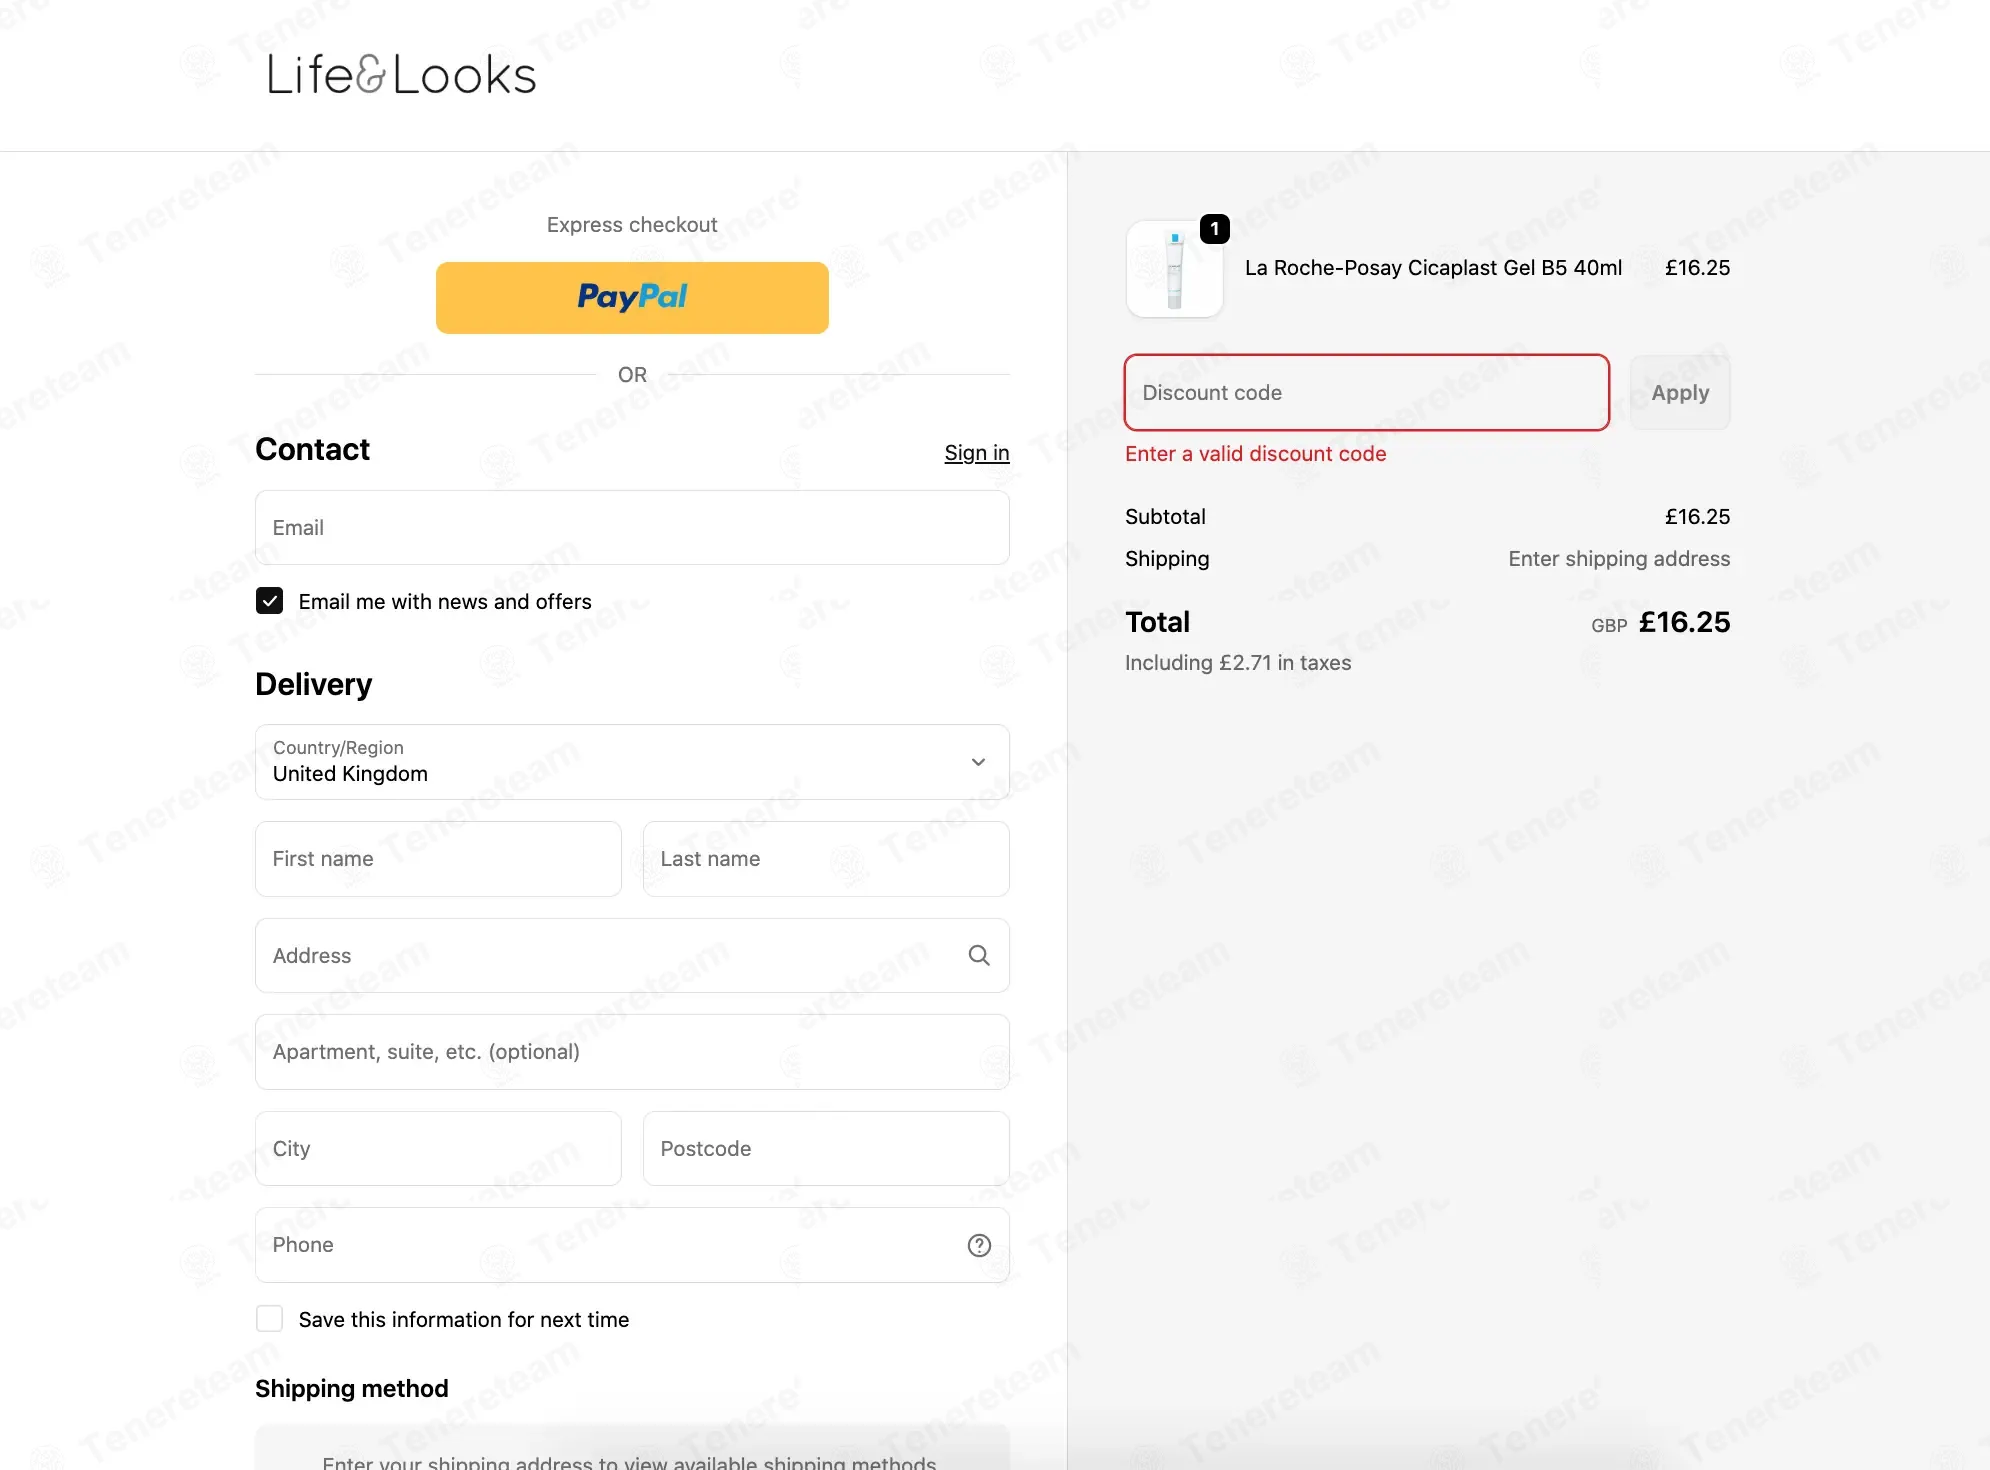This screenshot has height=1470, width=1990.
Task: Pay with the PayPal express button
Action: click(x=632, y=298)
